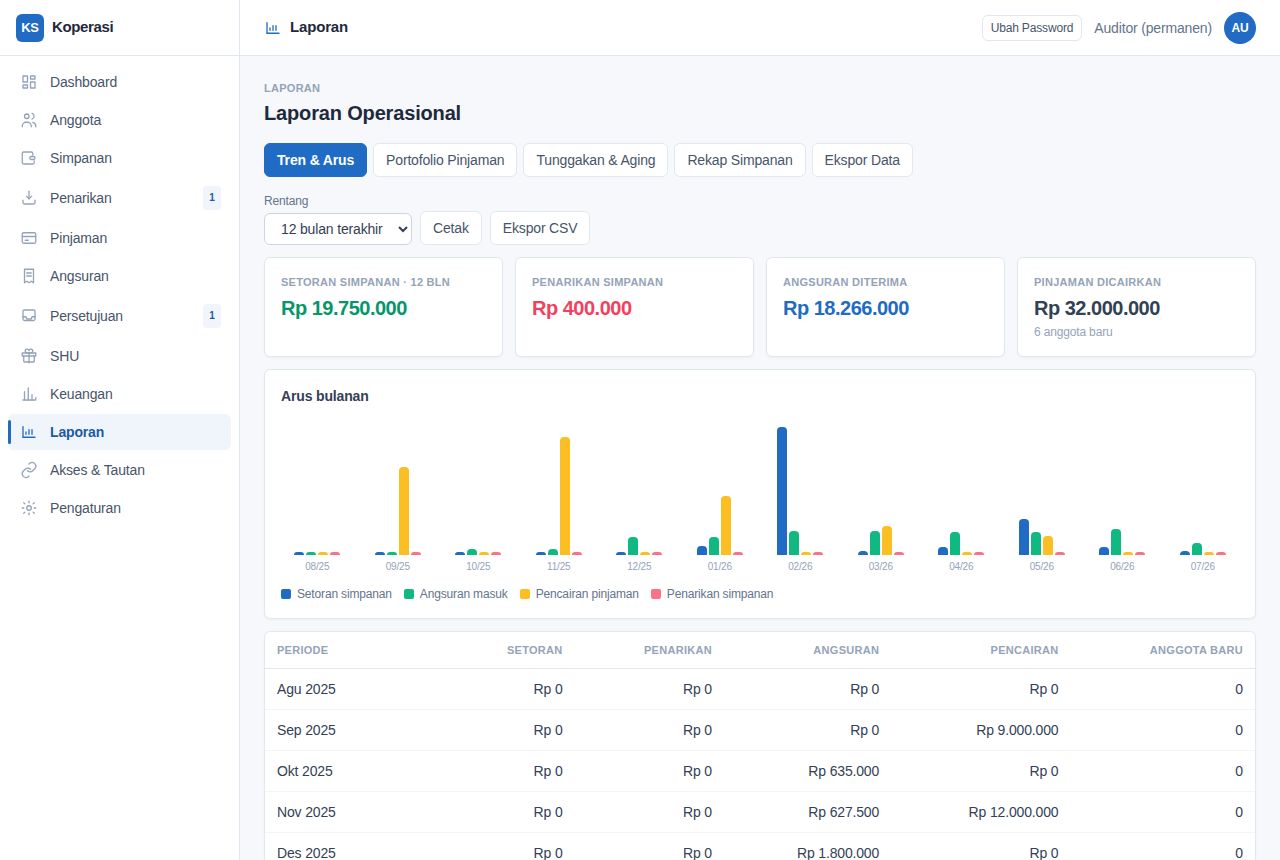1280x860 pixels.
Task: Click the Anggota people icon
Action: [x=29, y=120]
